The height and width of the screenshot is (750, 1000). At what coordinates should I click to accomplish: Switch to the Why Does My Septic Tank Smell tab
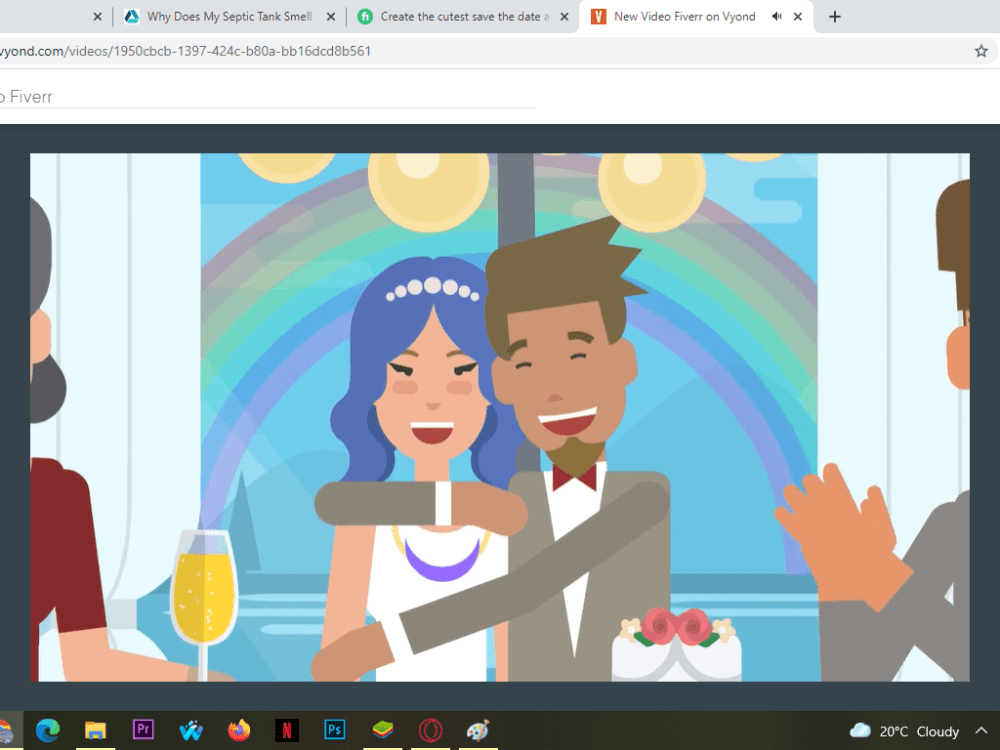point(230,17)
